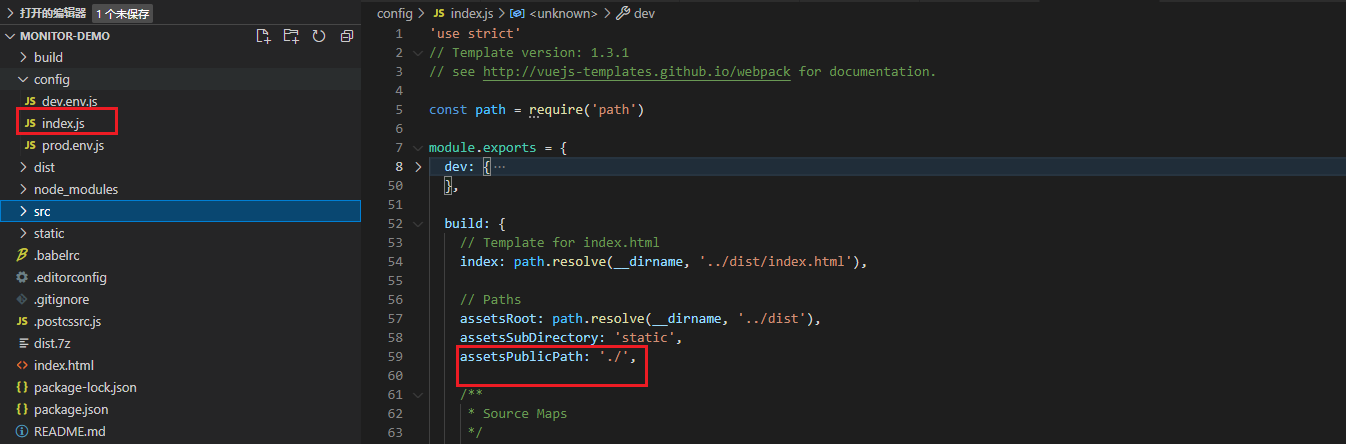Click the HTML icon beside index.html

[x=22, y=366]
